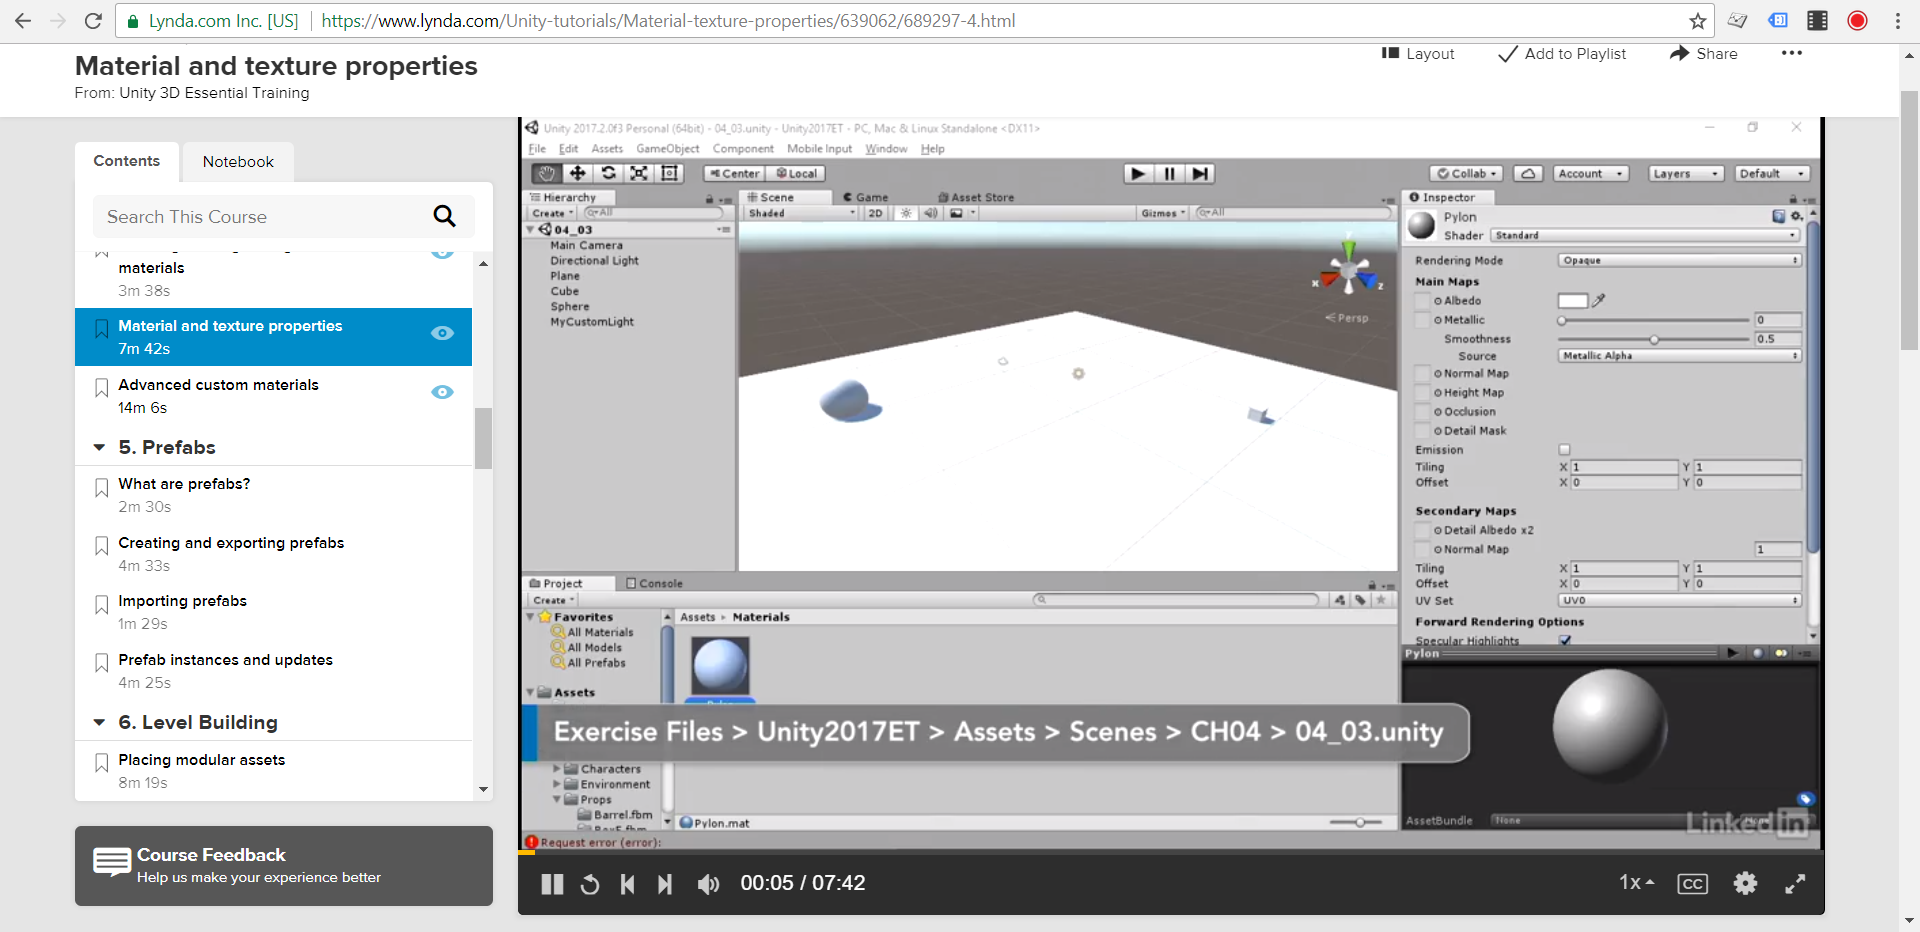The image size is (1920, 932).
Task: Bookmark Prefab instances and updates video
Action: pyautogui.click(x=101, y=662)
